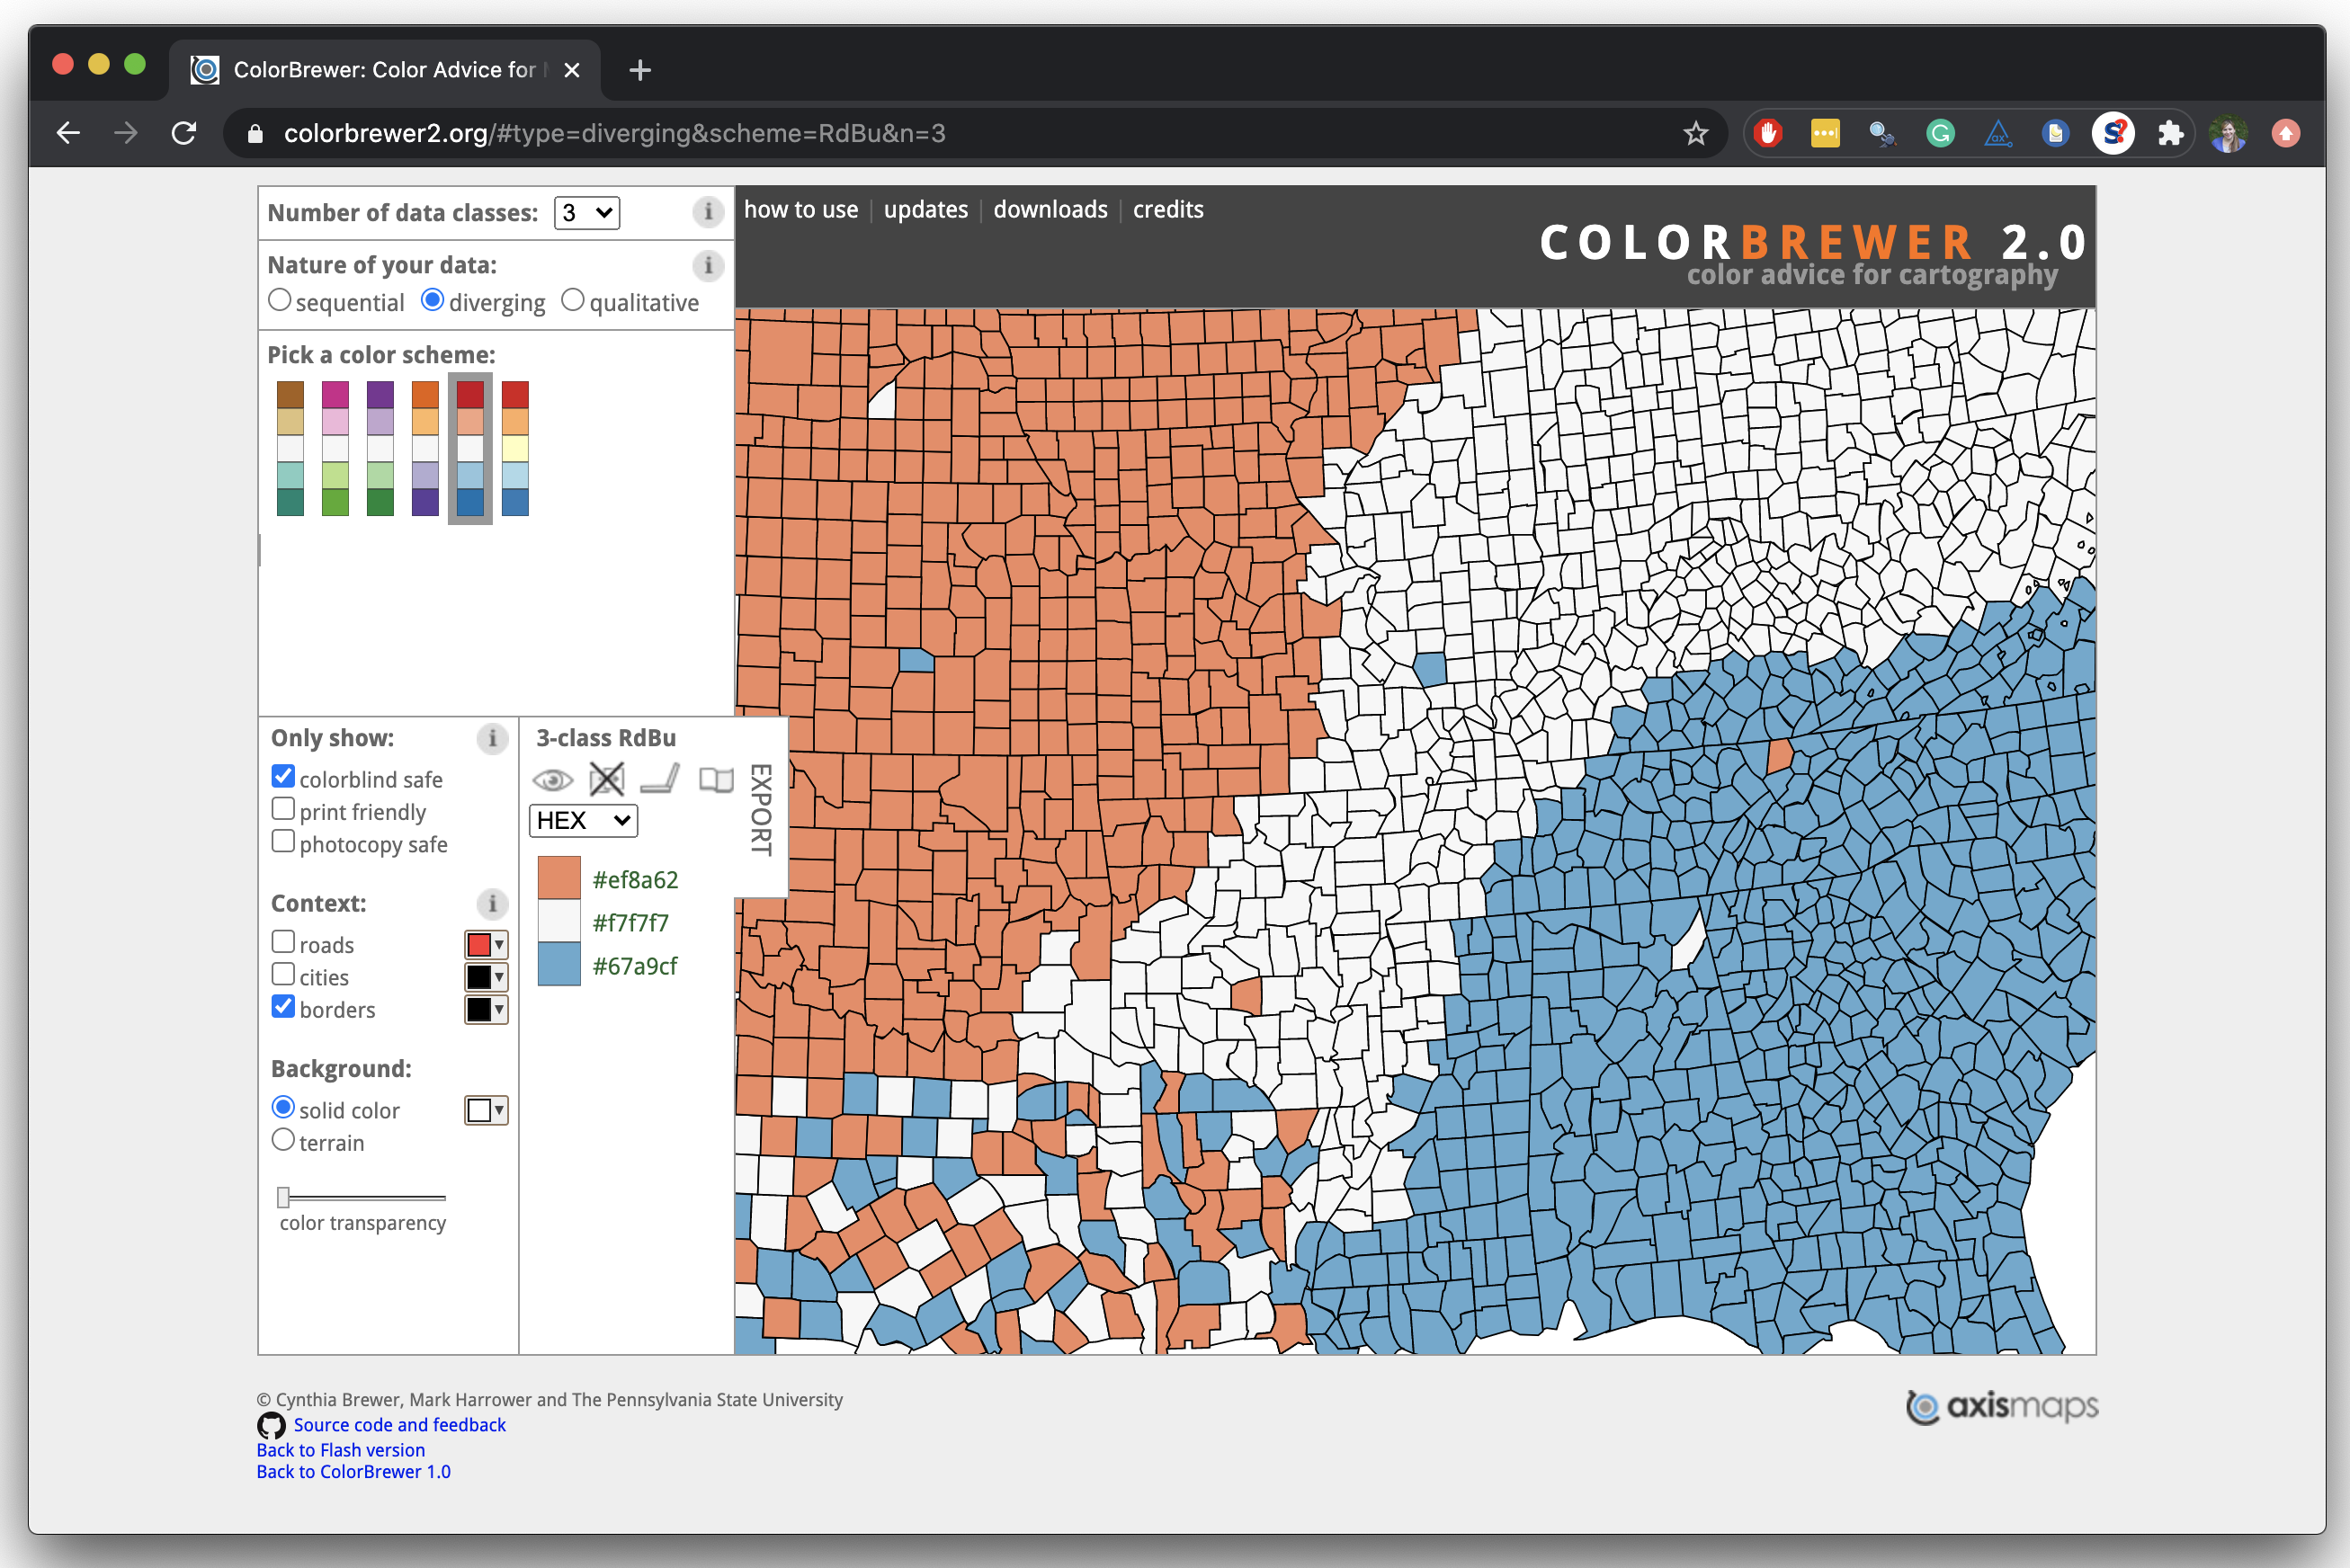This screenshot has width=2350, height=1568.
Task: Select the sequential data radio button
Action: pyautogui.click(x=280, y=300)
